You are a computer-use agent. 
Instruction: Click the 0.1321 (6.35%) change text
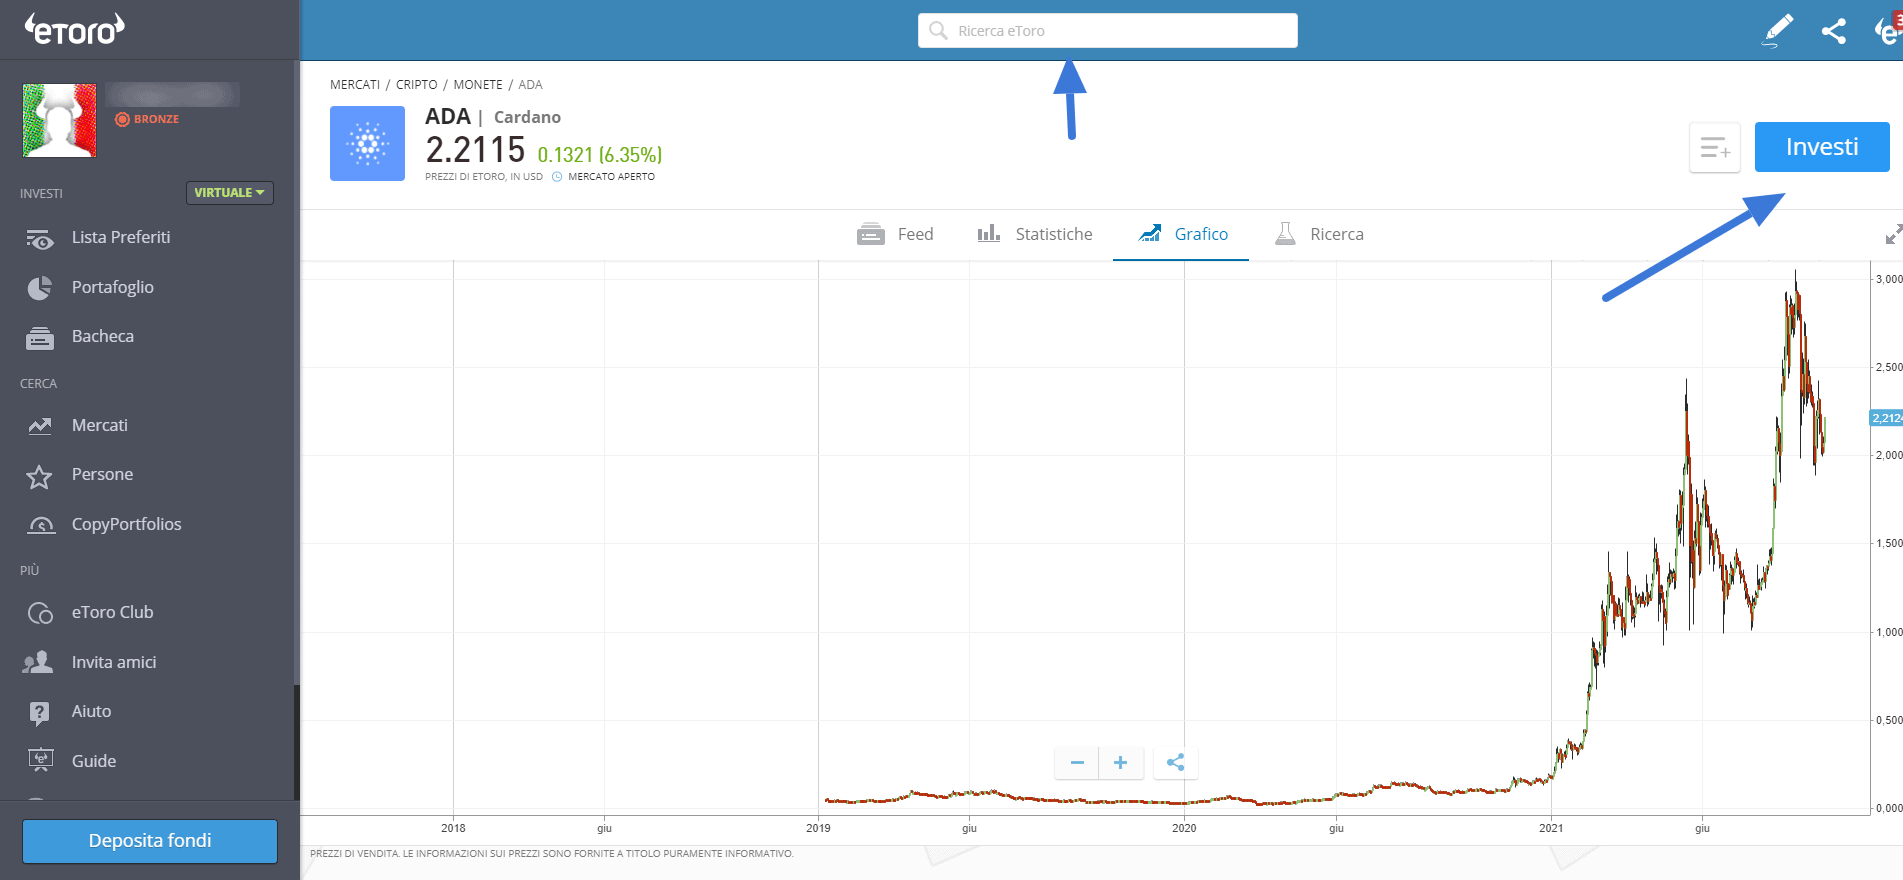pos(600,155)
